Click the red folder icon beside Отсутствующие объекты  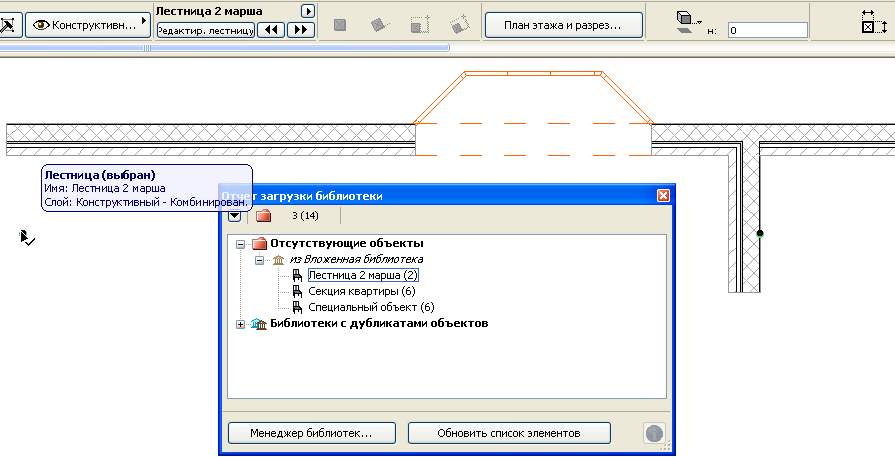coord(260,244)
